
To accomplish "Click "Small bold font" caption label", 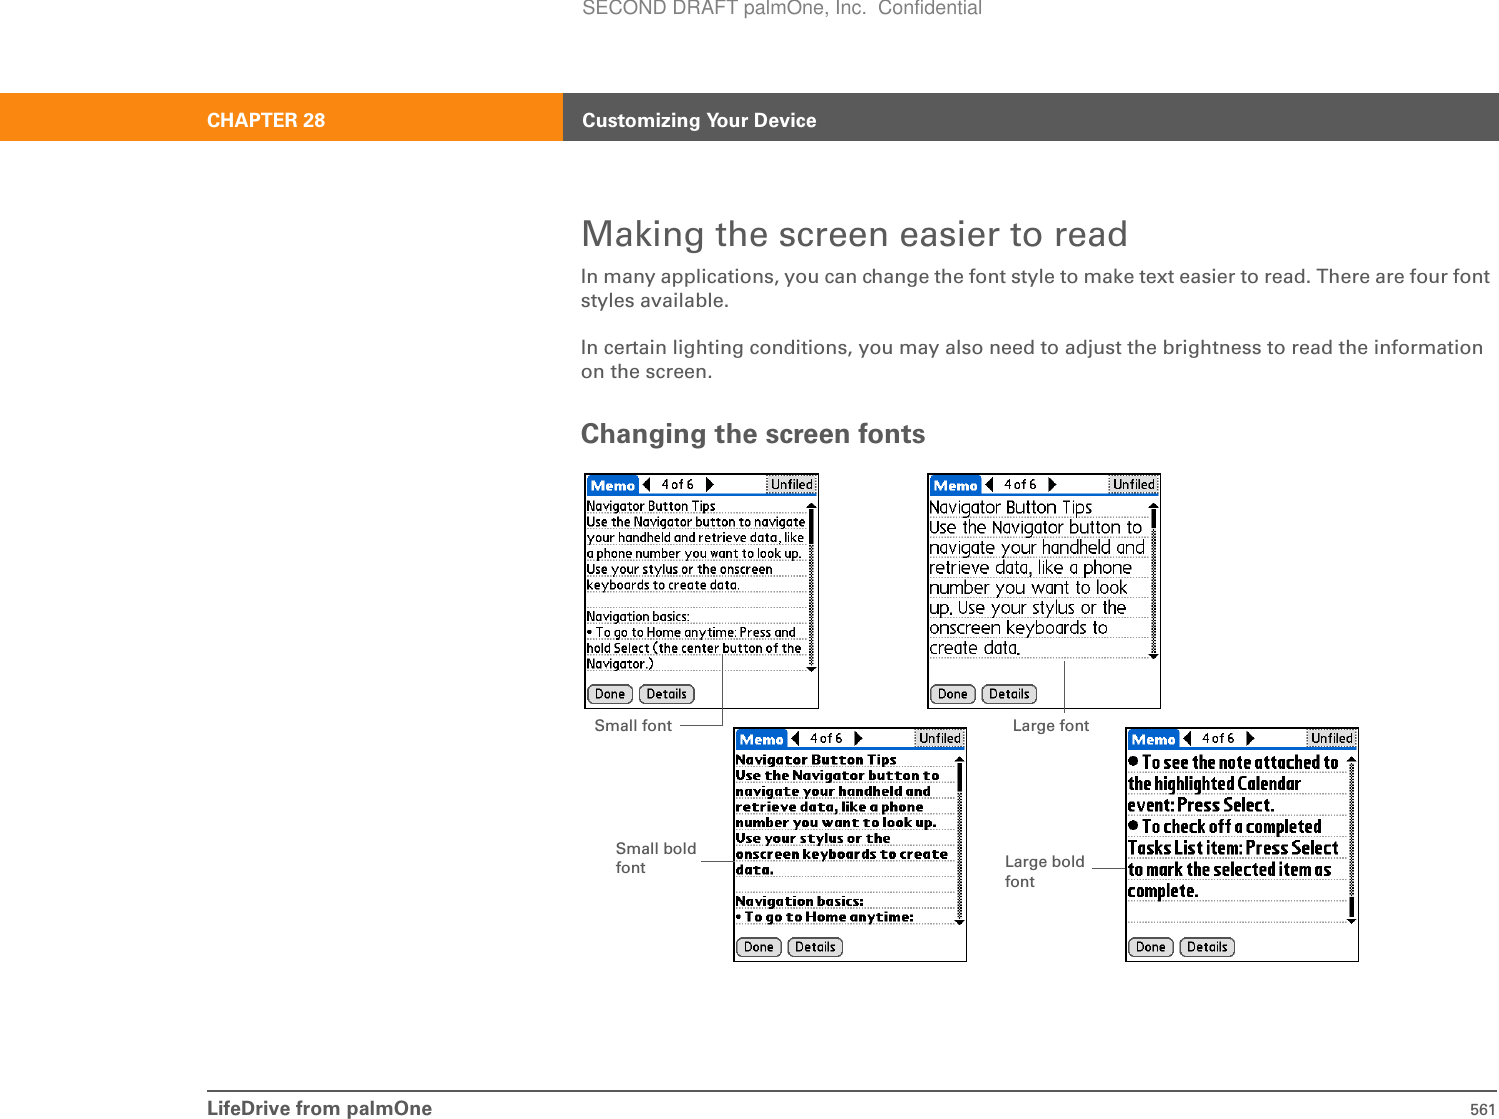I will [656, 858].
